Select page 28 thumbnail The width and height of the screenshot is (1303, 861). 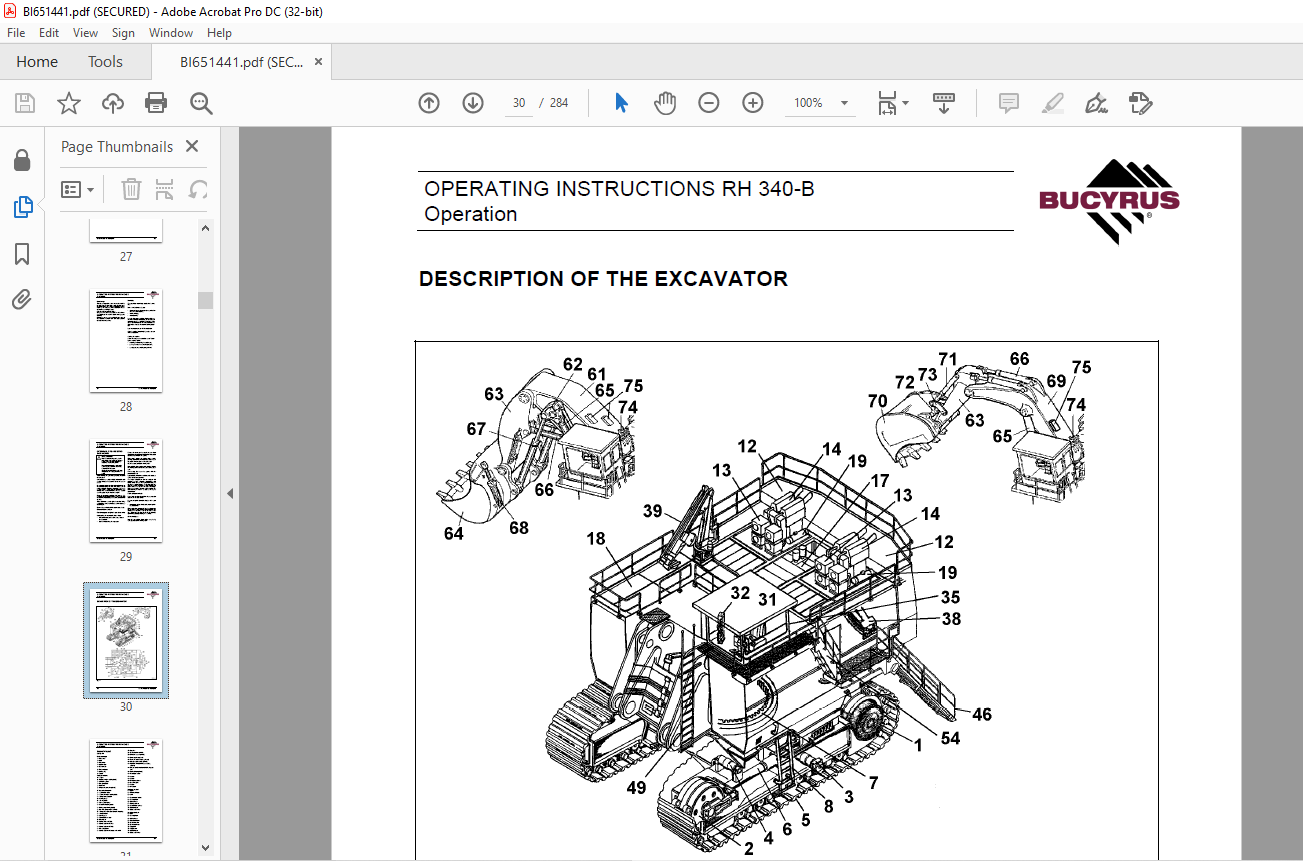[126, 341]
